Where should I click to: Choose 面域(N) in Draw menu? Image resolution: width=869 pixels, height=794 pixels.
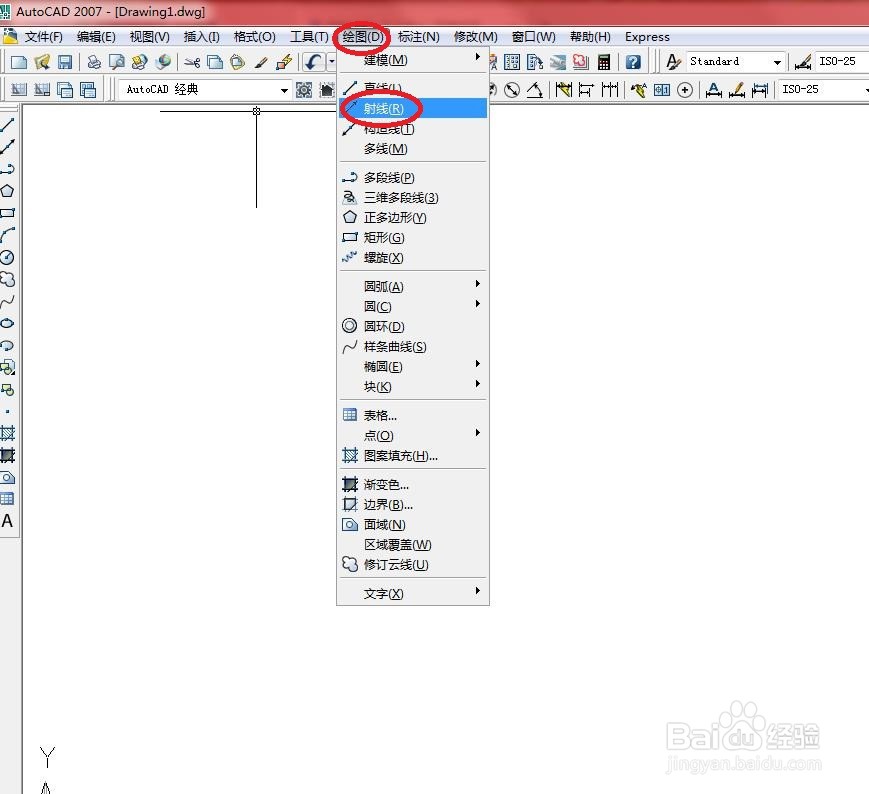click(x=413, y=524)
